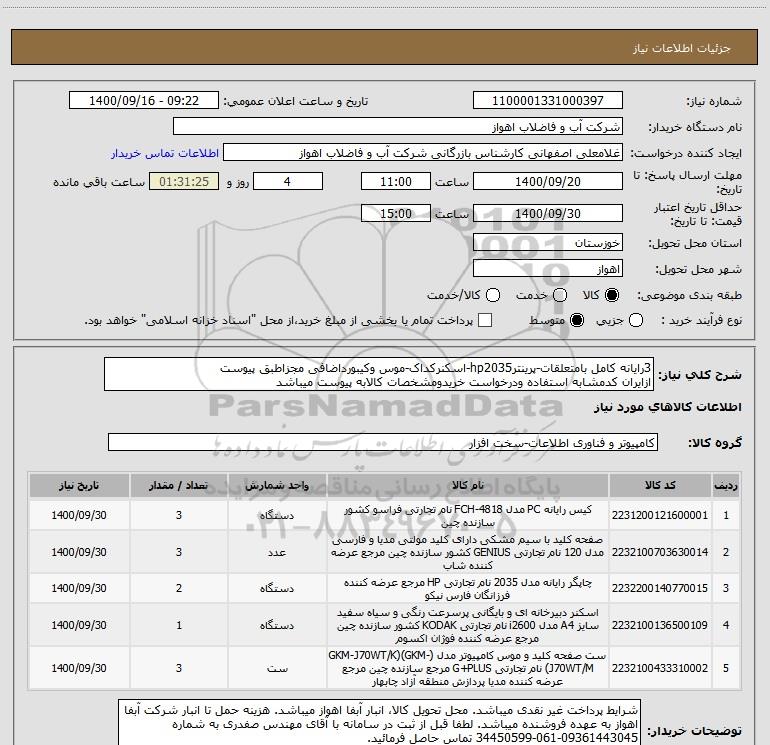Screen dimensions: 770x745
Task: Click the G+PLUS keyboard and mouse set name
Action: point(468,668)
